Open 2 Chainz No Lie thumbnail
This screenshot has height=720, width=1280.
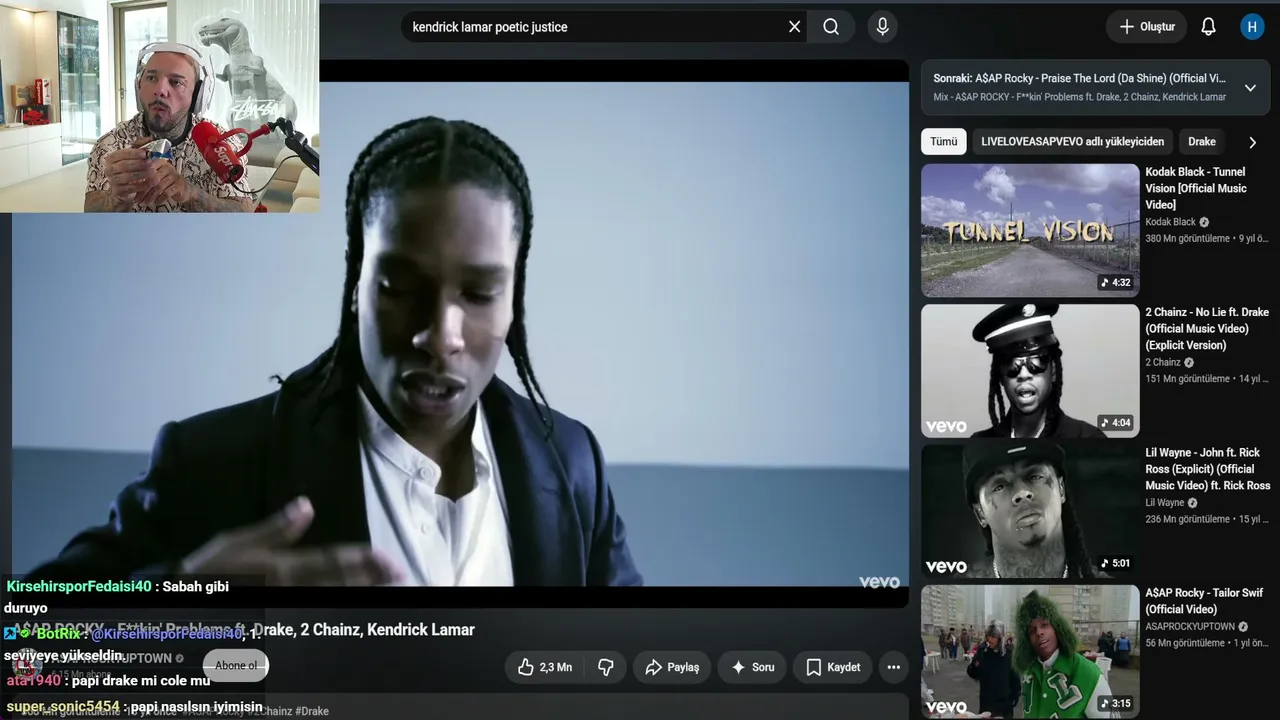point(1030,371)
